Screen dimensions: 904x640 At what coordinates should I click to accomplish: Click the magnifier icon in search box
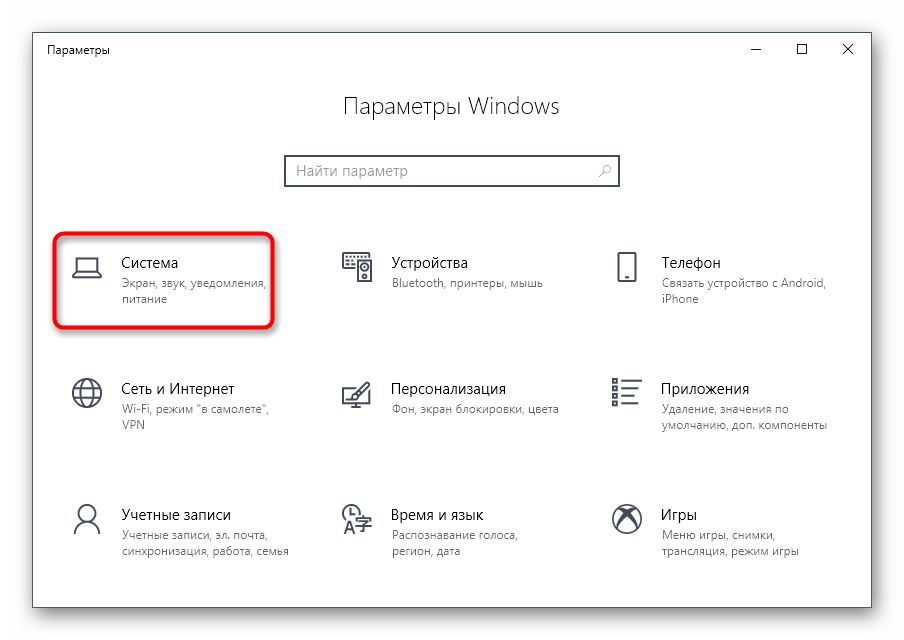tap(605, 171)
